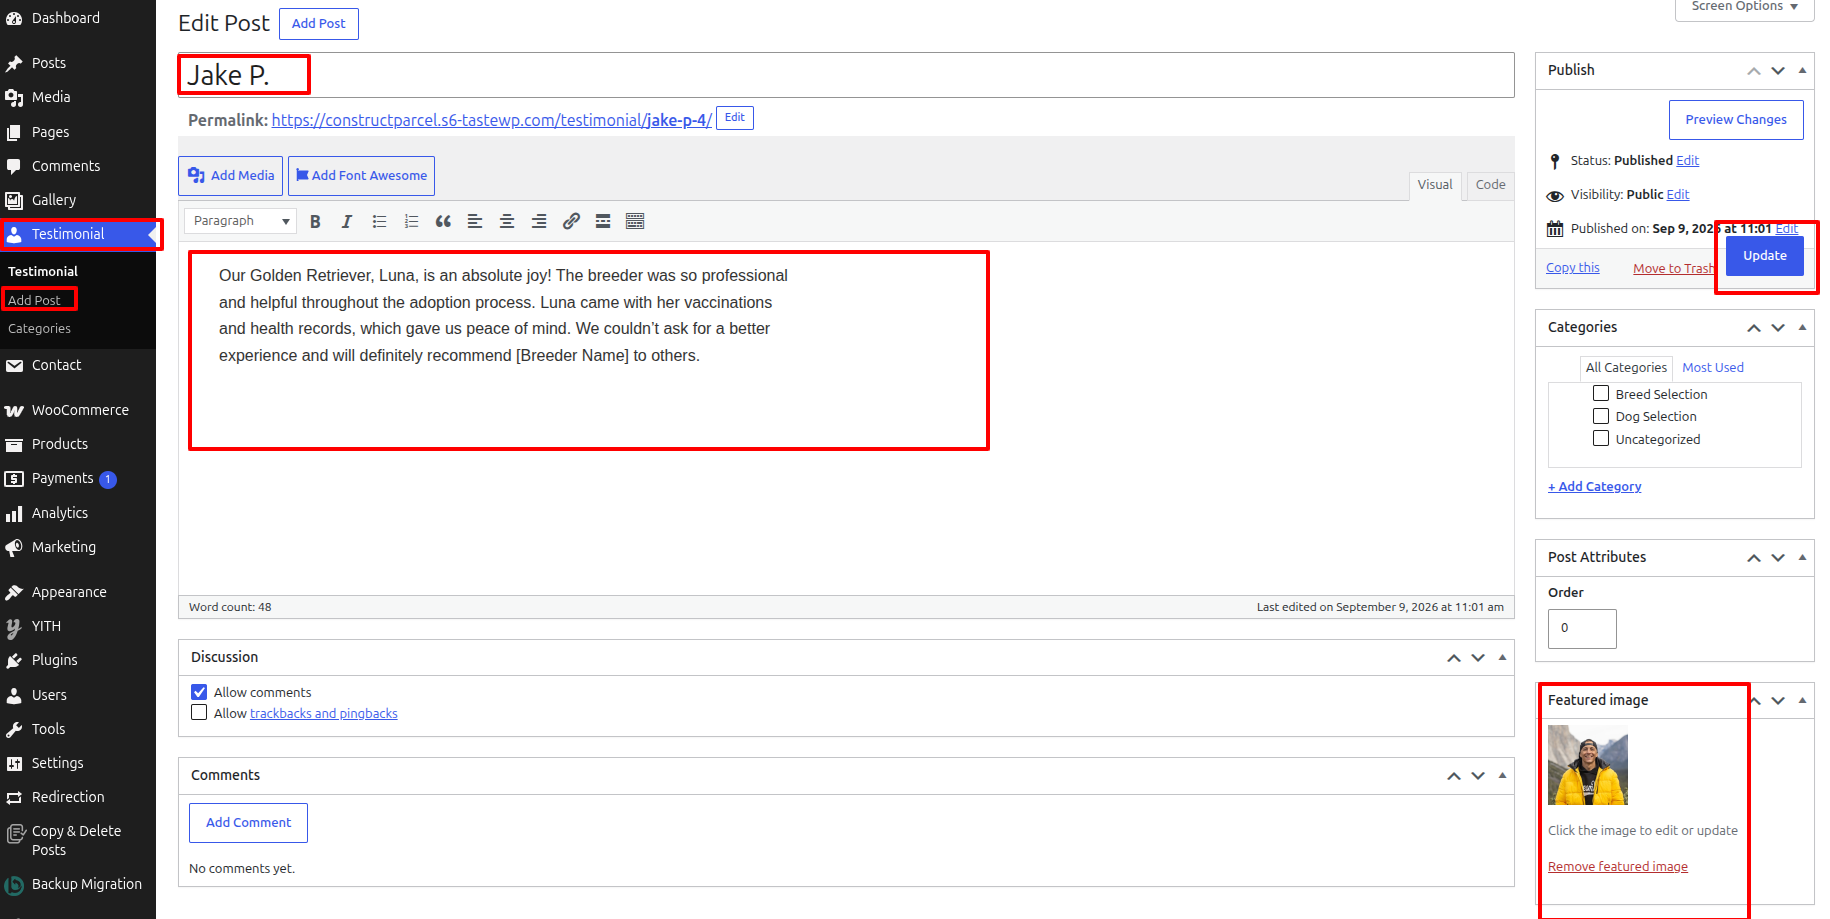Screen dimensions: 1830x919
Task: Uncheck Allow comments checkbox
Action: click(x=199, y=692)
